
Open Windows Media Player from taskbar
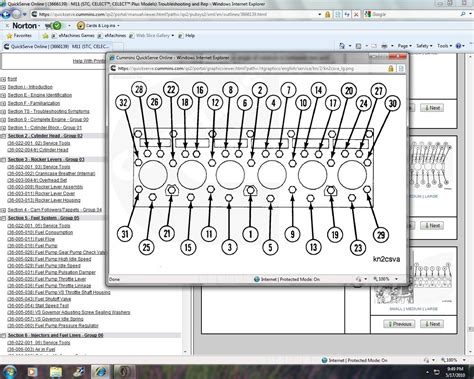pos(32,372)
